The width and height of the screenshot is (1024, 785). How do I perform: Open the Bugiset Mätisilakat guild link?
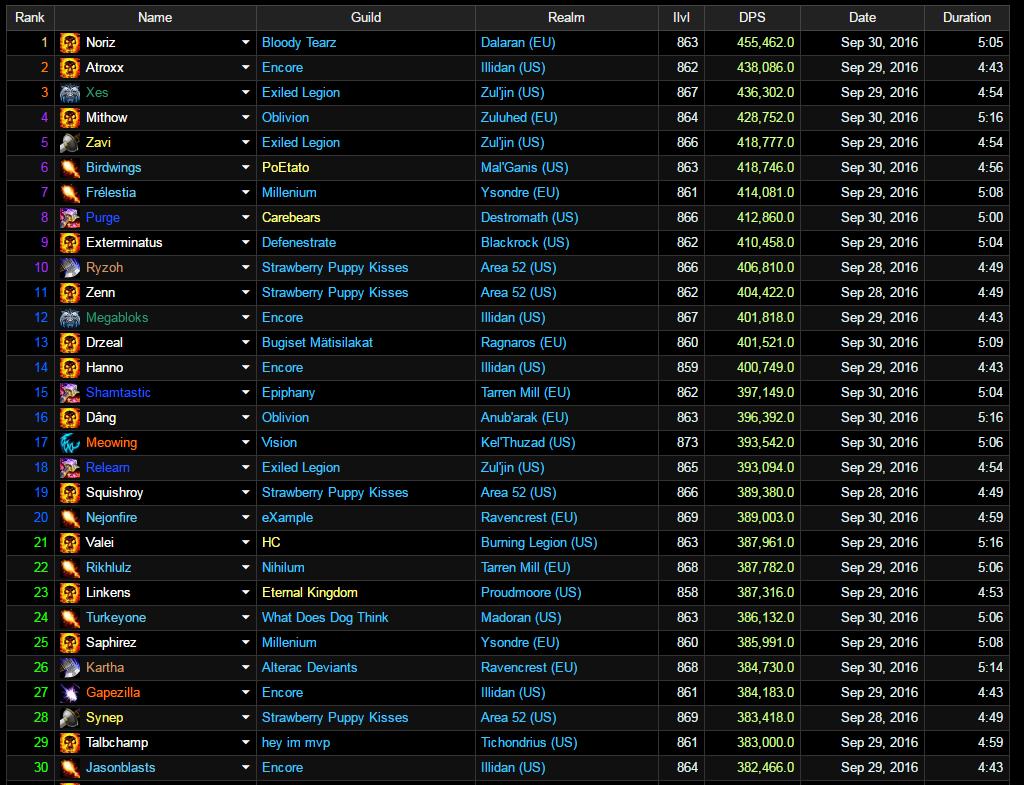317,343
